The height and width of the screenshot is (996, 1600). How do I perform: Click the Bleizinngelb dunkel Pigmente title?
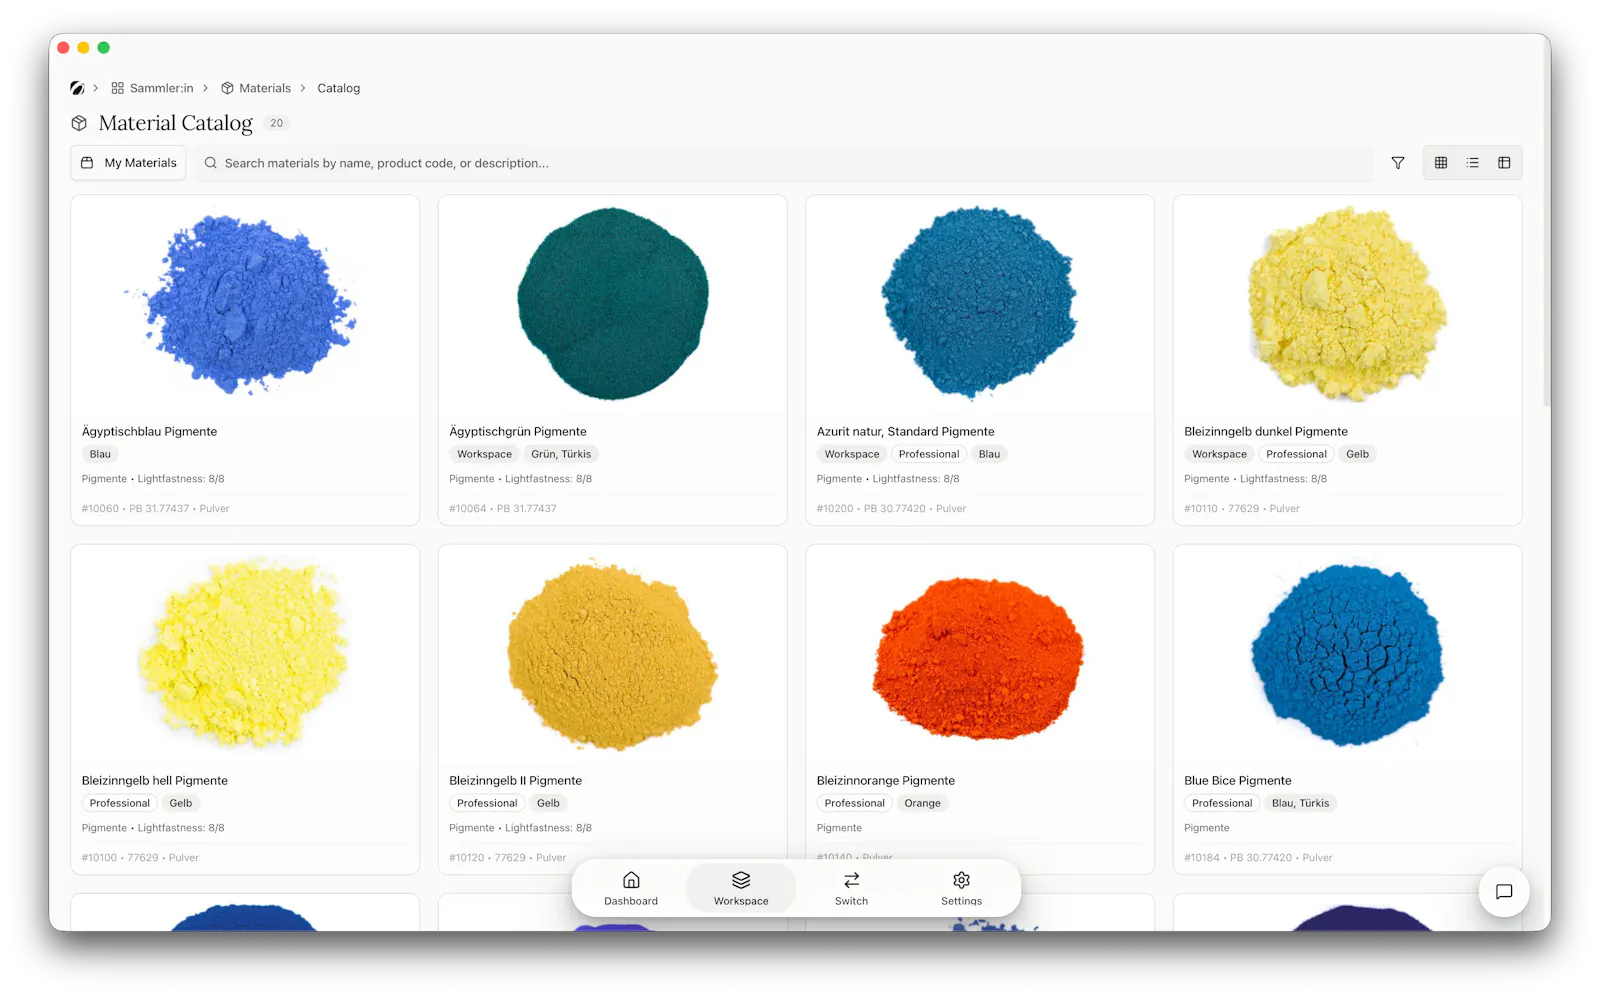click(x=1266, y=432)
